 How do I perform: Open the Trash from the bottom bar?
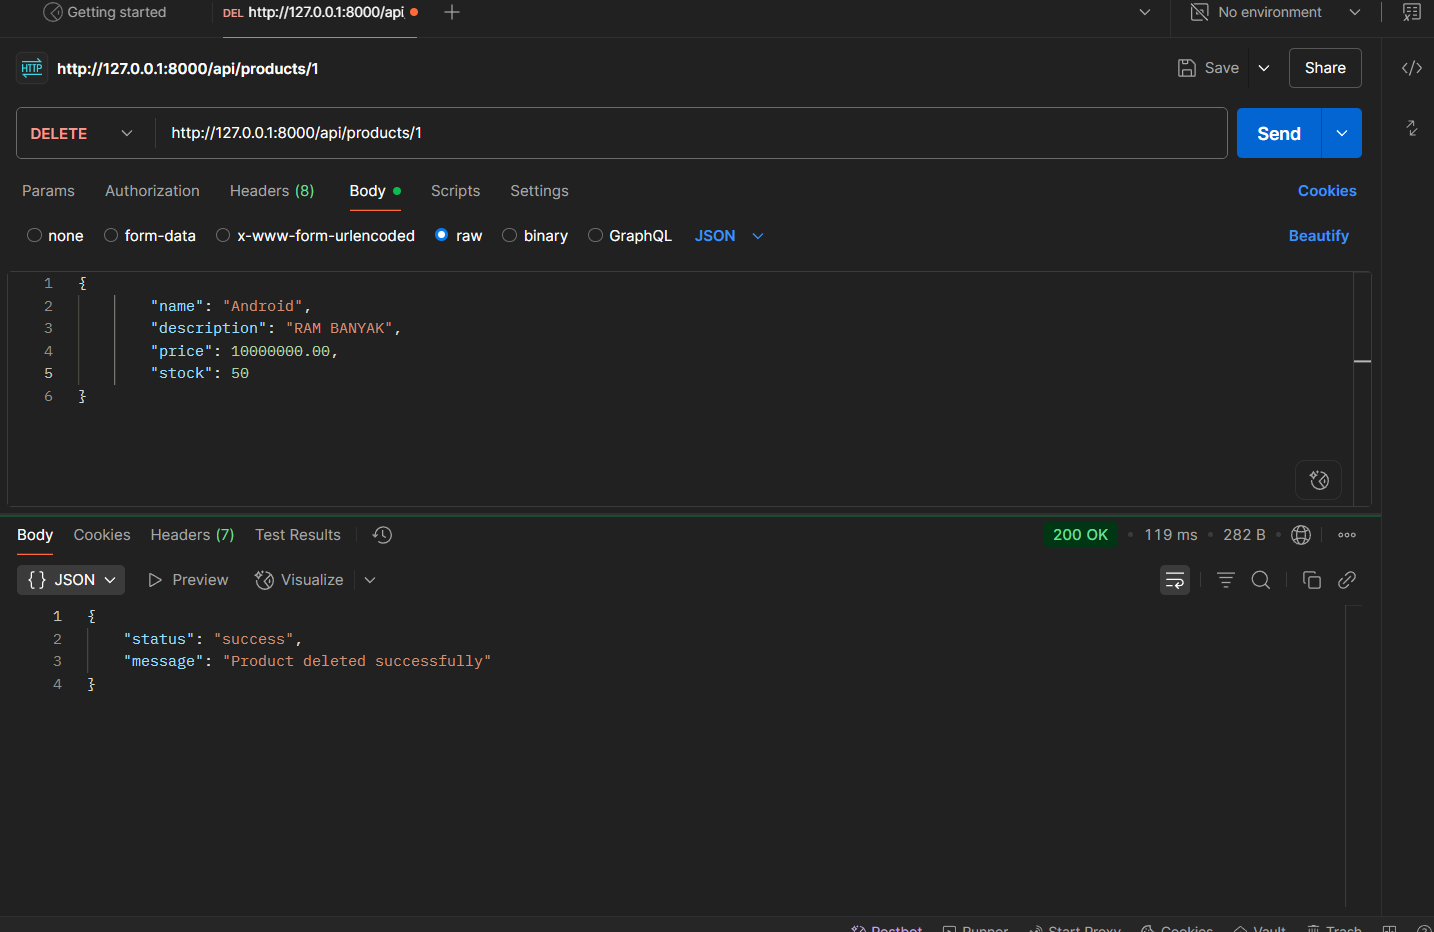point(1334,928)
